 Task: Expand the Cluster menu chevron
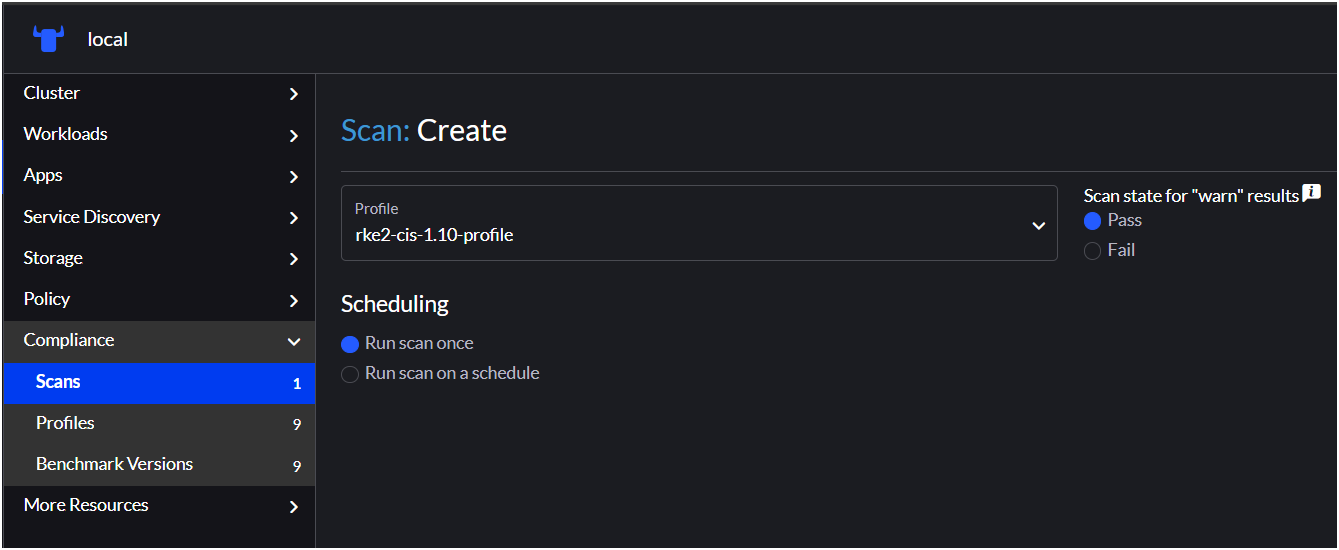click(x=293, y=94)
